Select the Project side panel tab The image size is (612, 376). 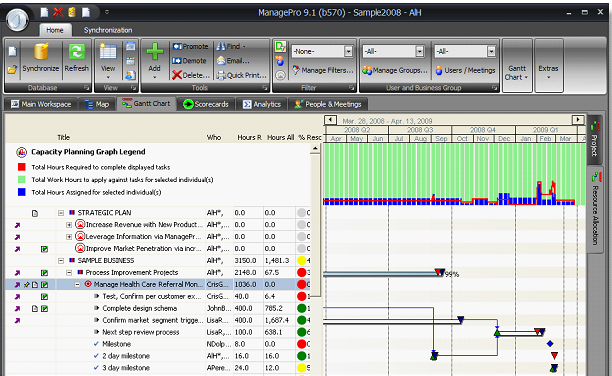pyautogui.click(x=595, y=139)
